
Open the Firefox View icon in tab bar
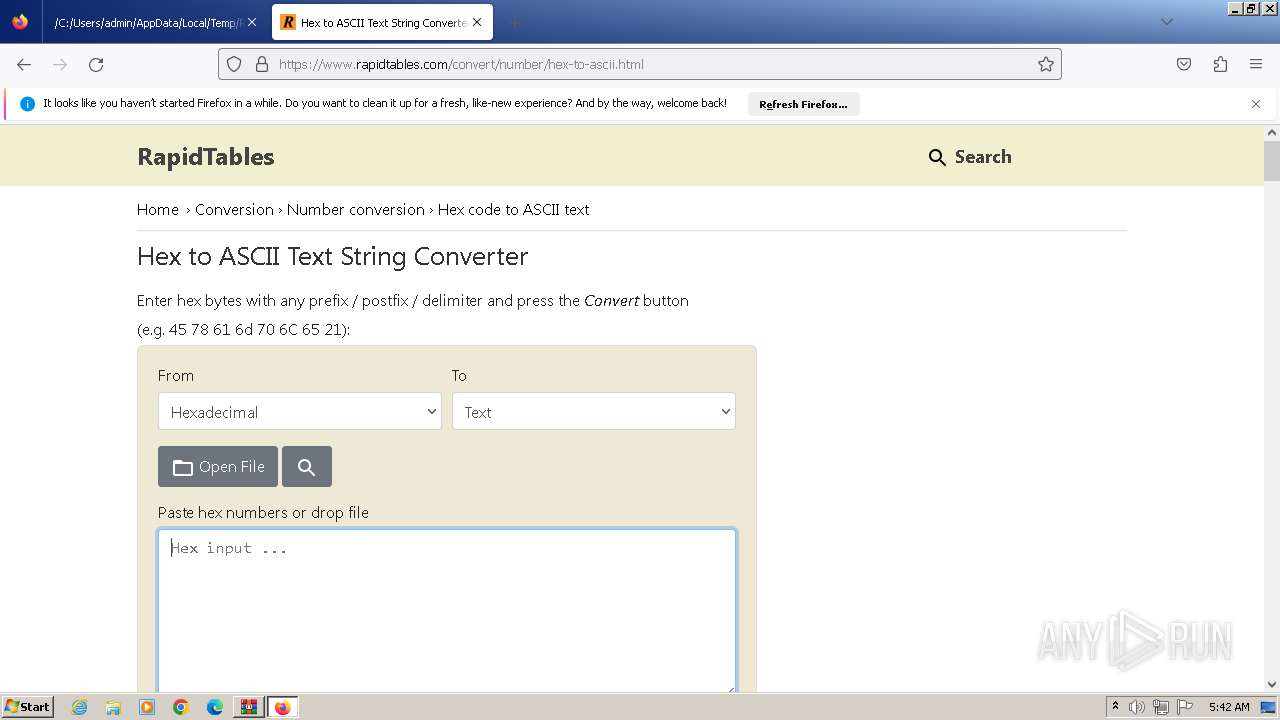click(x=20, y=22)
